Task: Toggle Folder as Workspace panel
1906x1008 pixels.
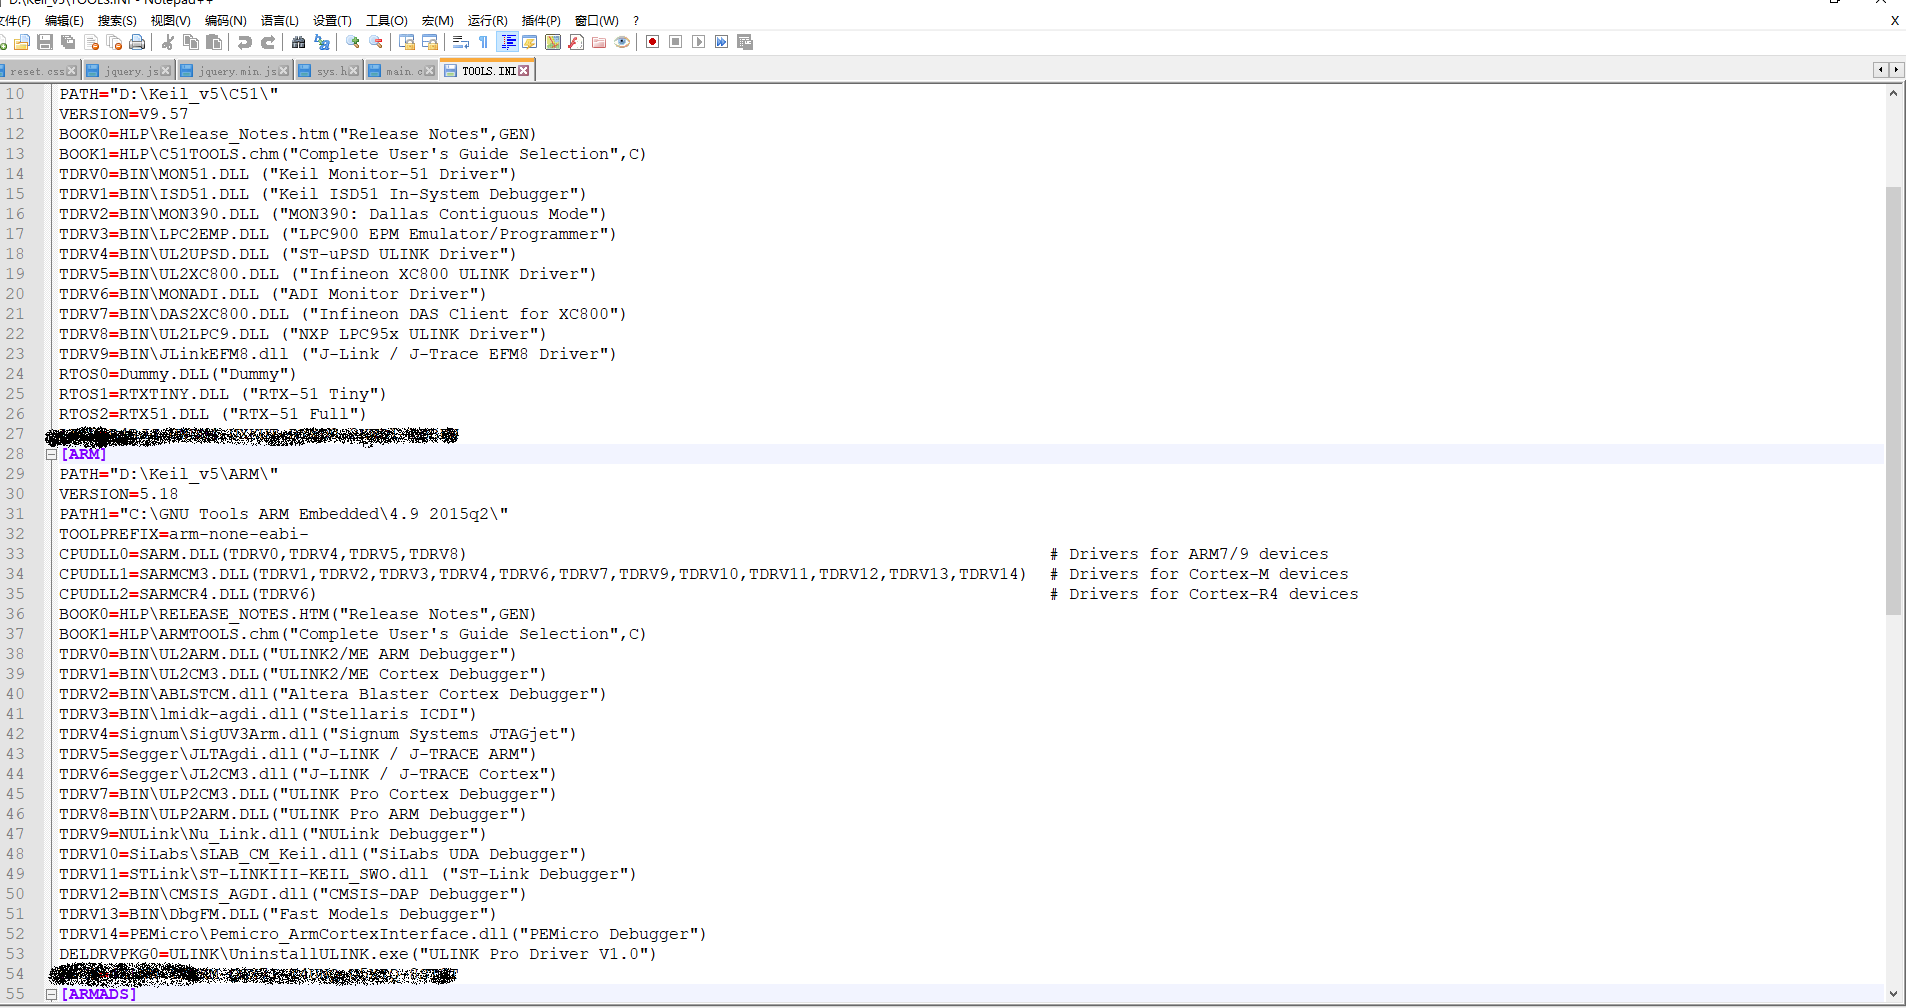Action: click(599, 42)
